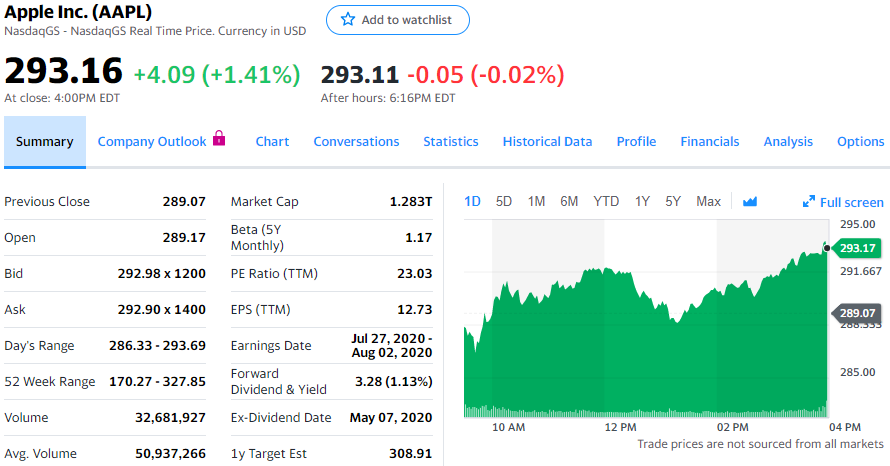Image resolution: width=890 pixels, height=466 pixels.
Task: Click the Open value 289.17
Action: 184,237
